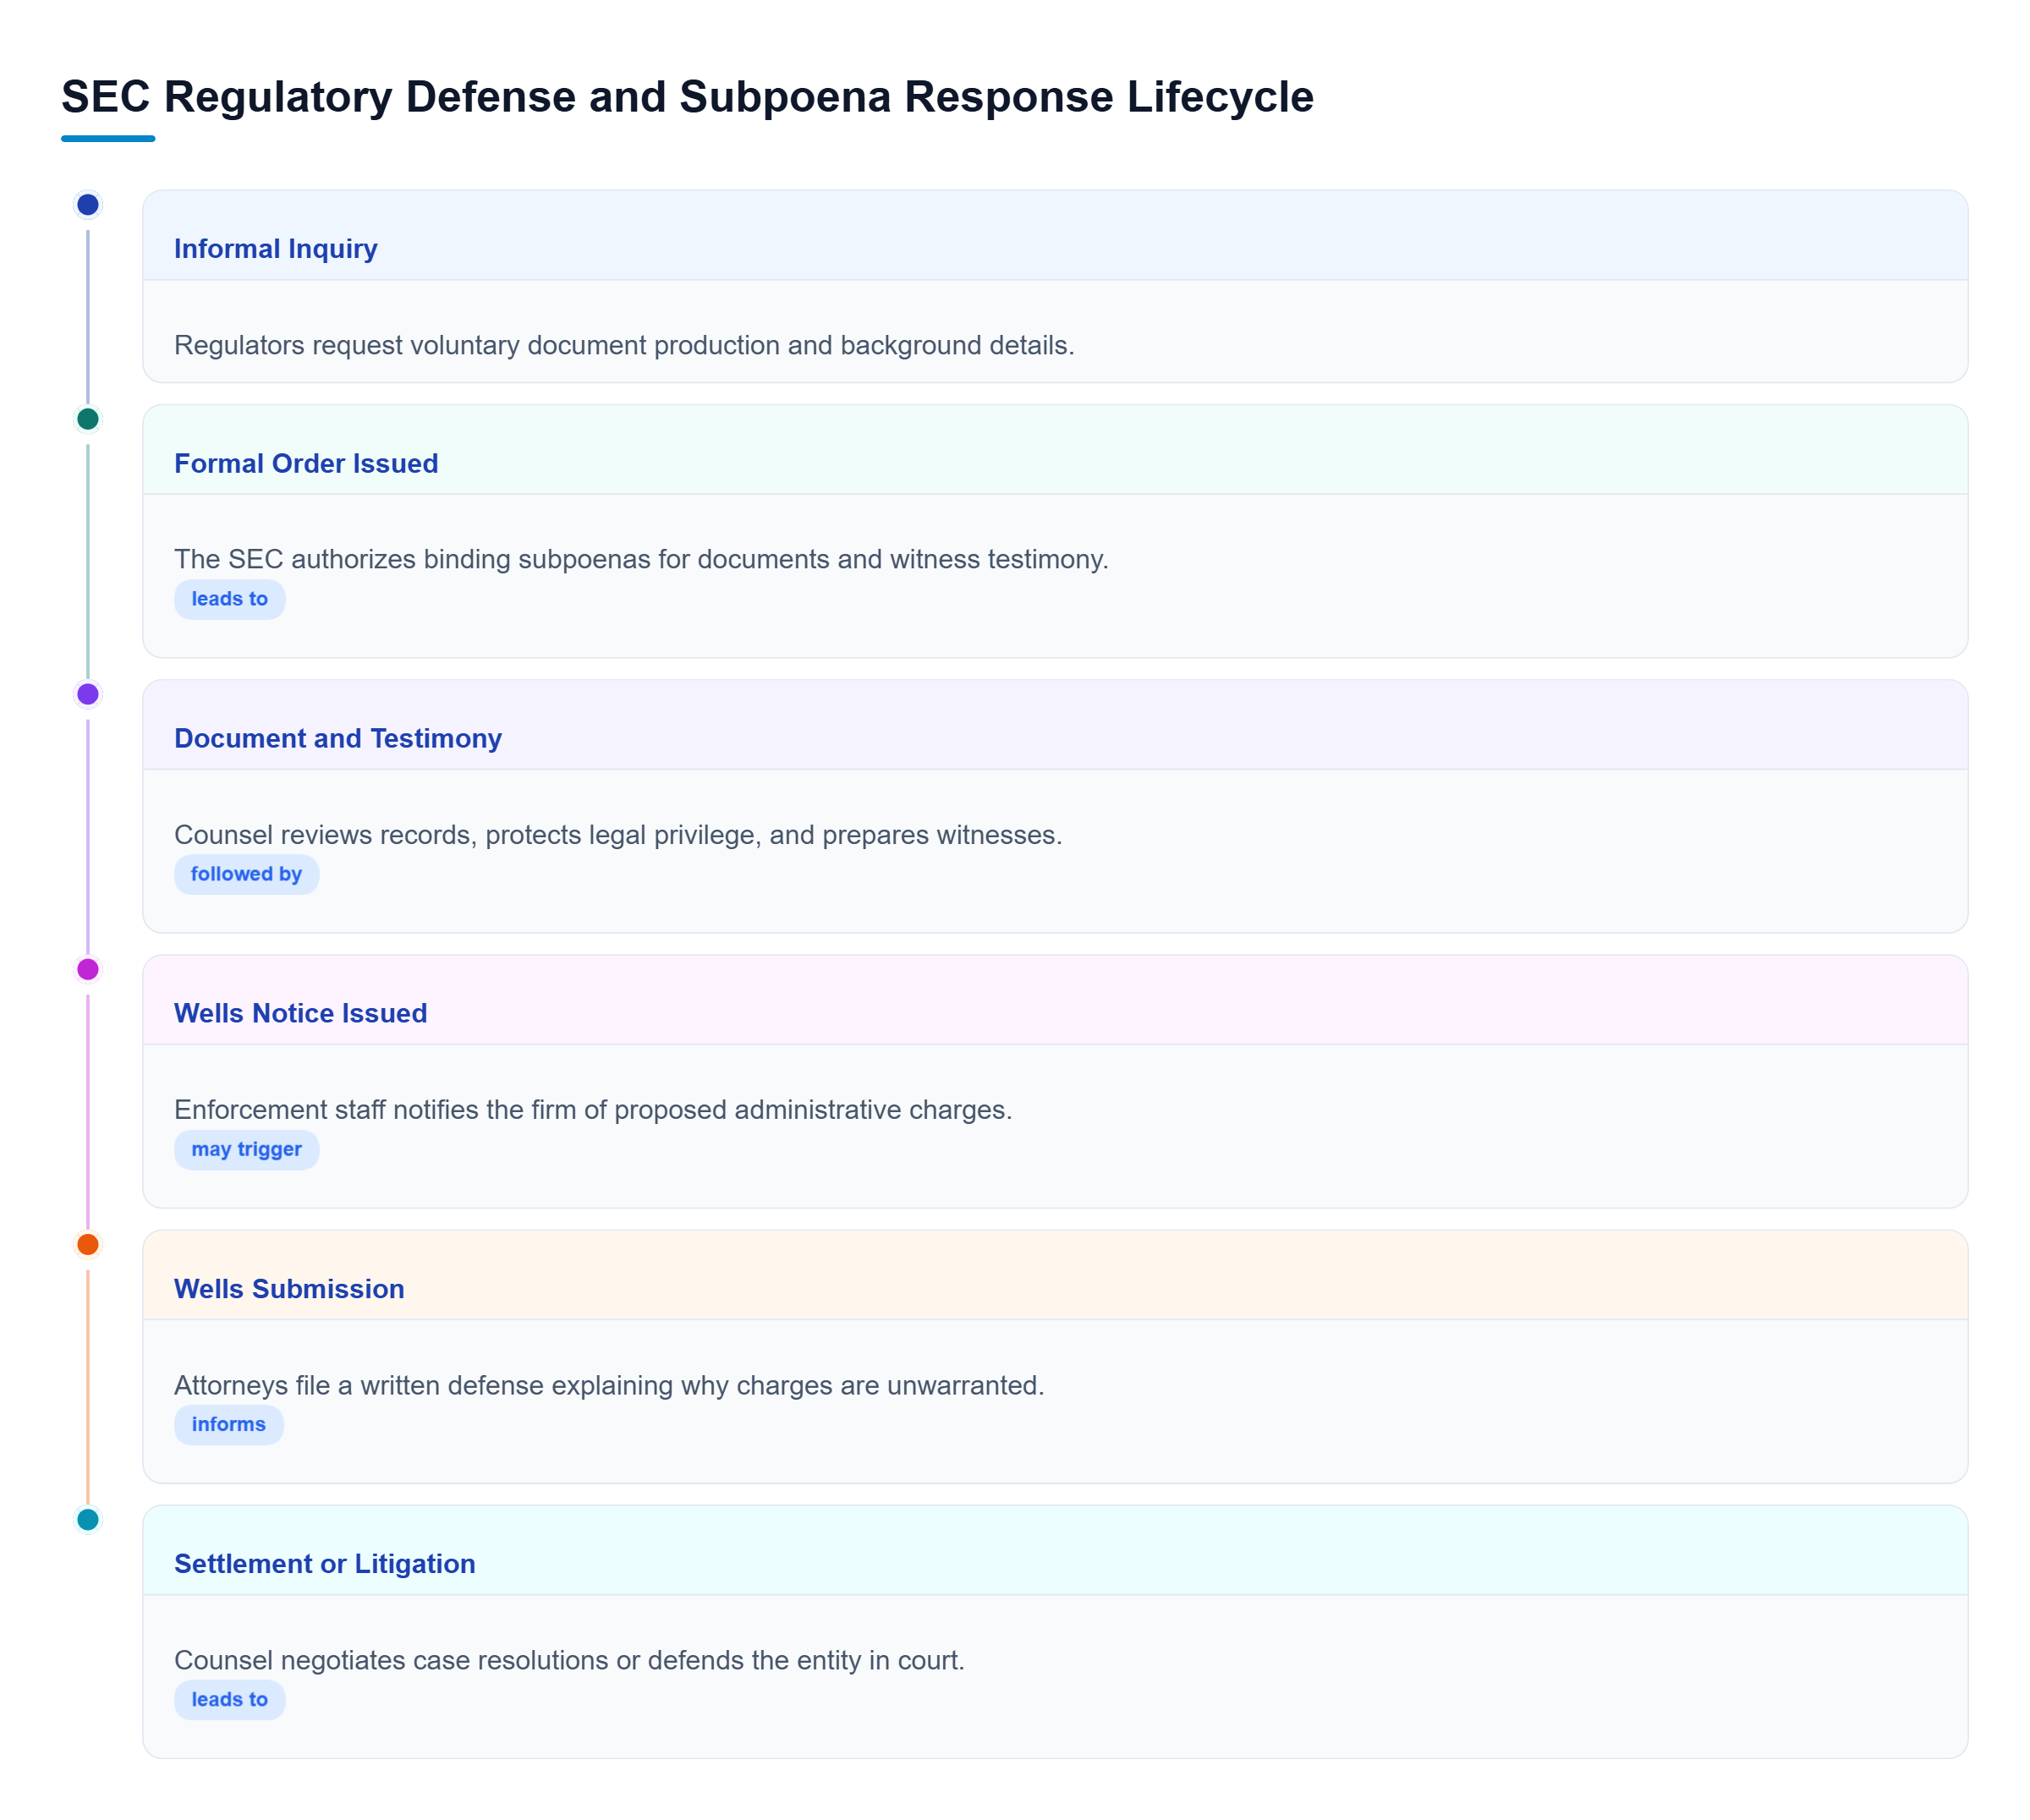
Task: Click the Wells Notice Issued heading
Action: [301, 1014]
